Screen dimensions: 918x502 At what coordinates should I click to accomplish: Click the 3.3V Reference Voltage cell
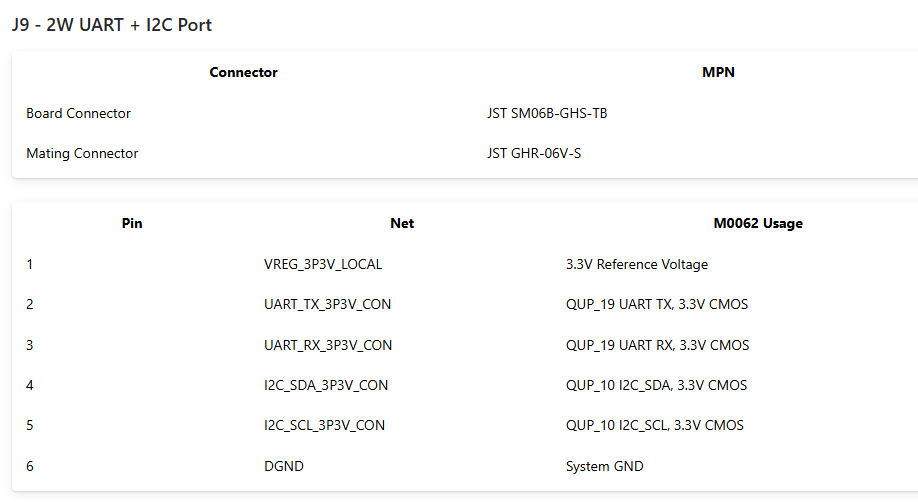click(x=636, y=264)
